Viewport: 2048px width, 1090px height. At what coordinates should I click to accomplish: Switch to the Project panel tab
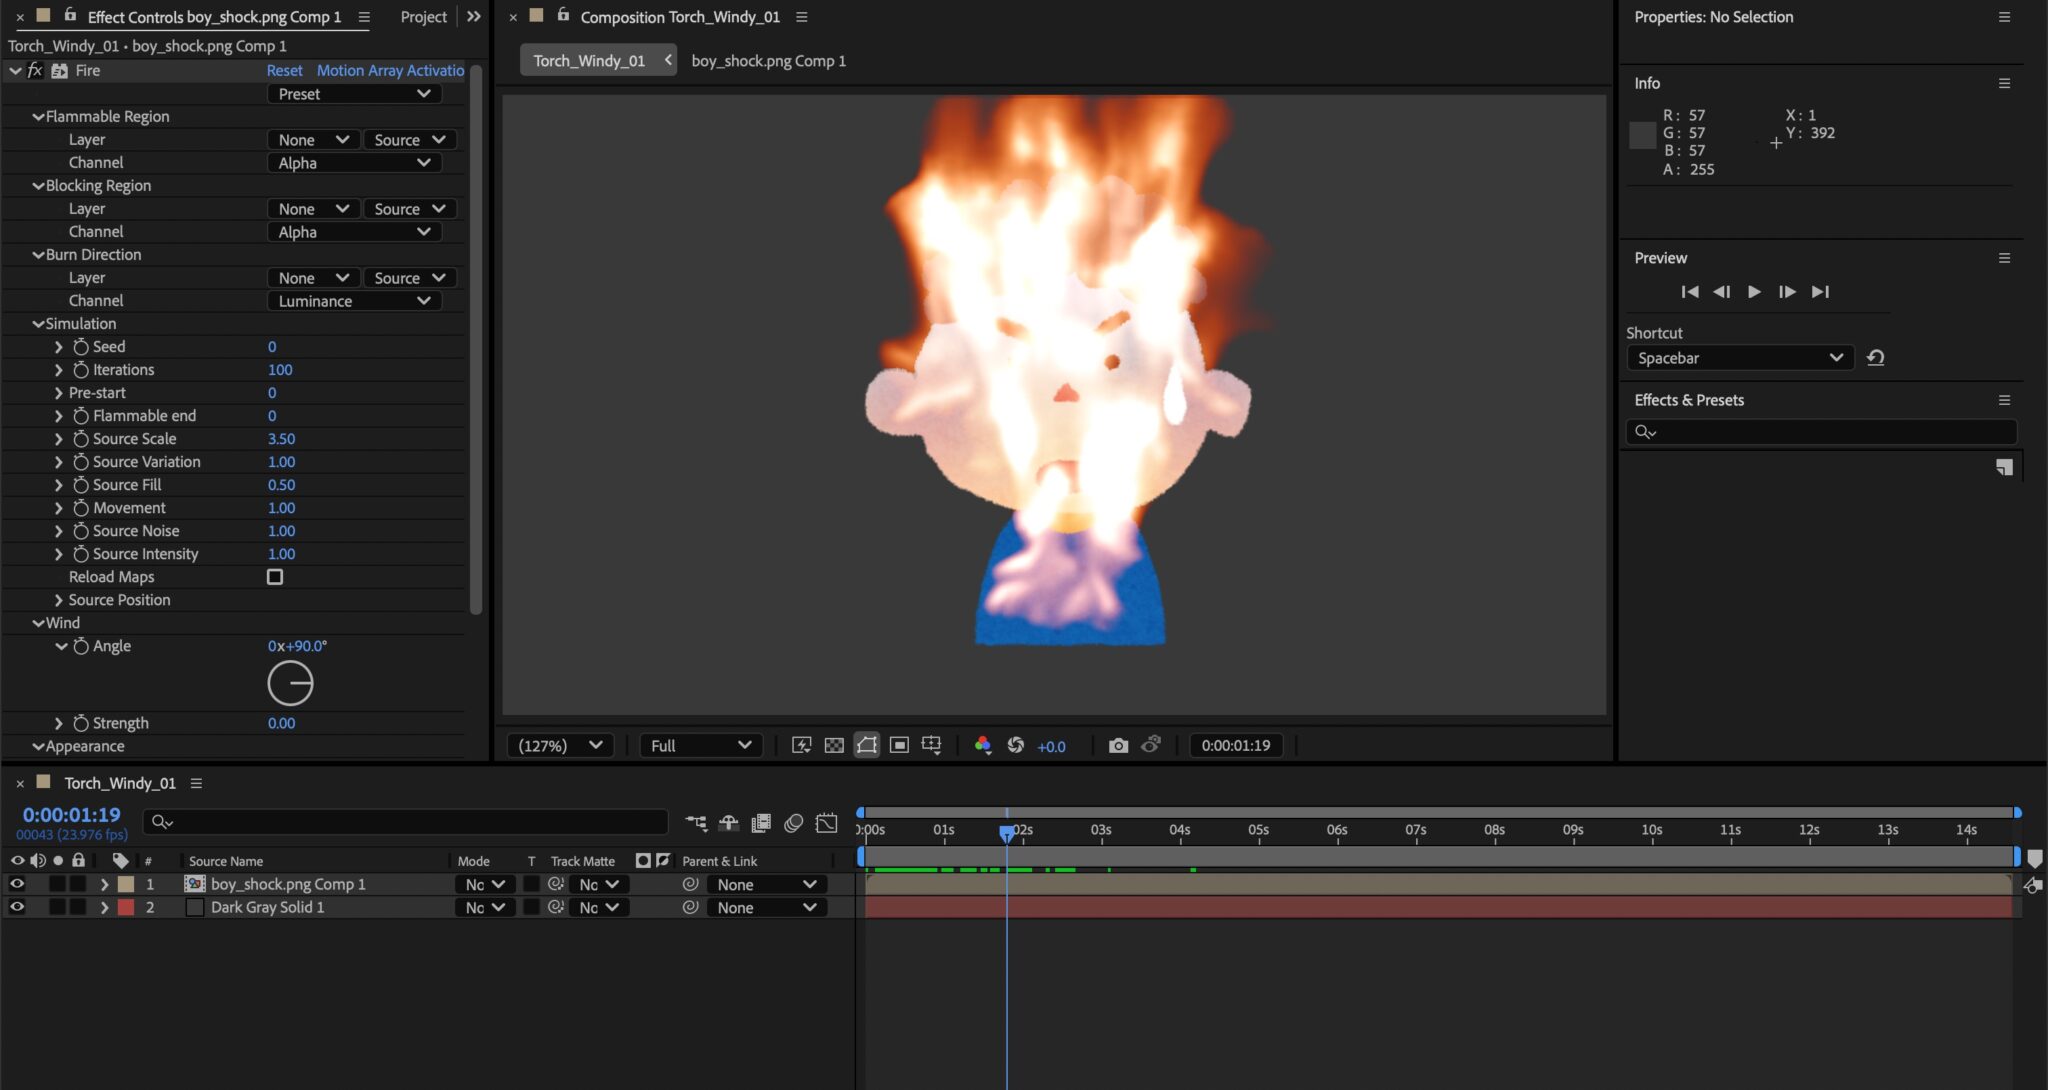[423, 16]
